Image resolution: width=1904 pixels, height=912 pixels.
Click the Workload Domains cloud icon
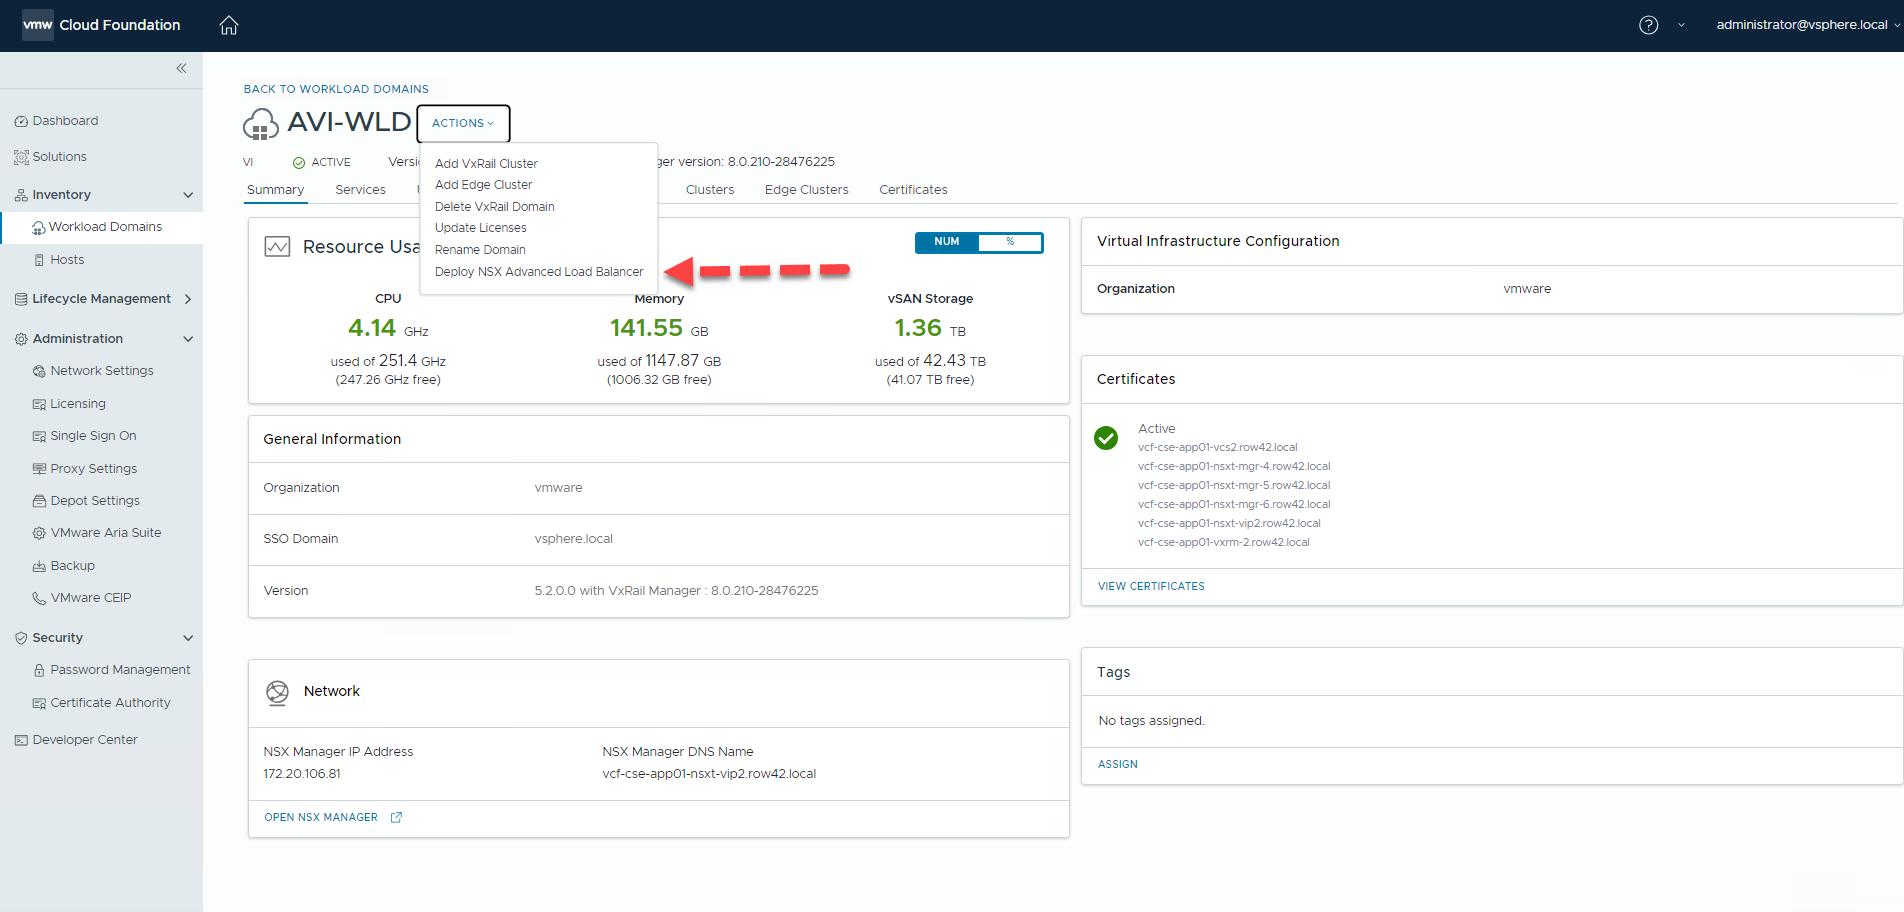tap(39, 227)
